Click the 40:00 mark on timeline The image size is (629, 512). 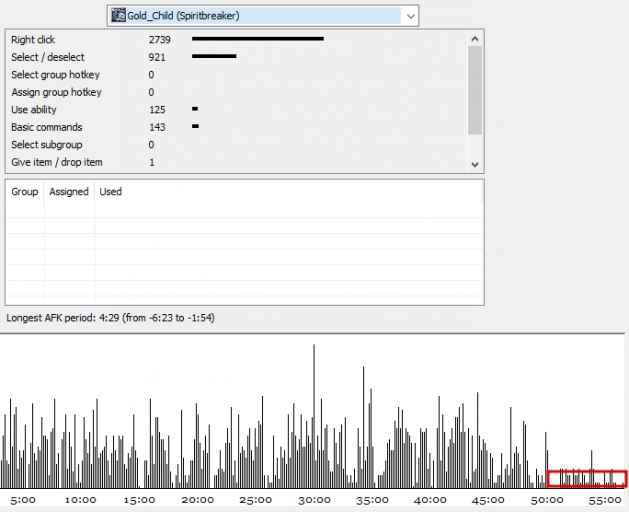[430, 500]
